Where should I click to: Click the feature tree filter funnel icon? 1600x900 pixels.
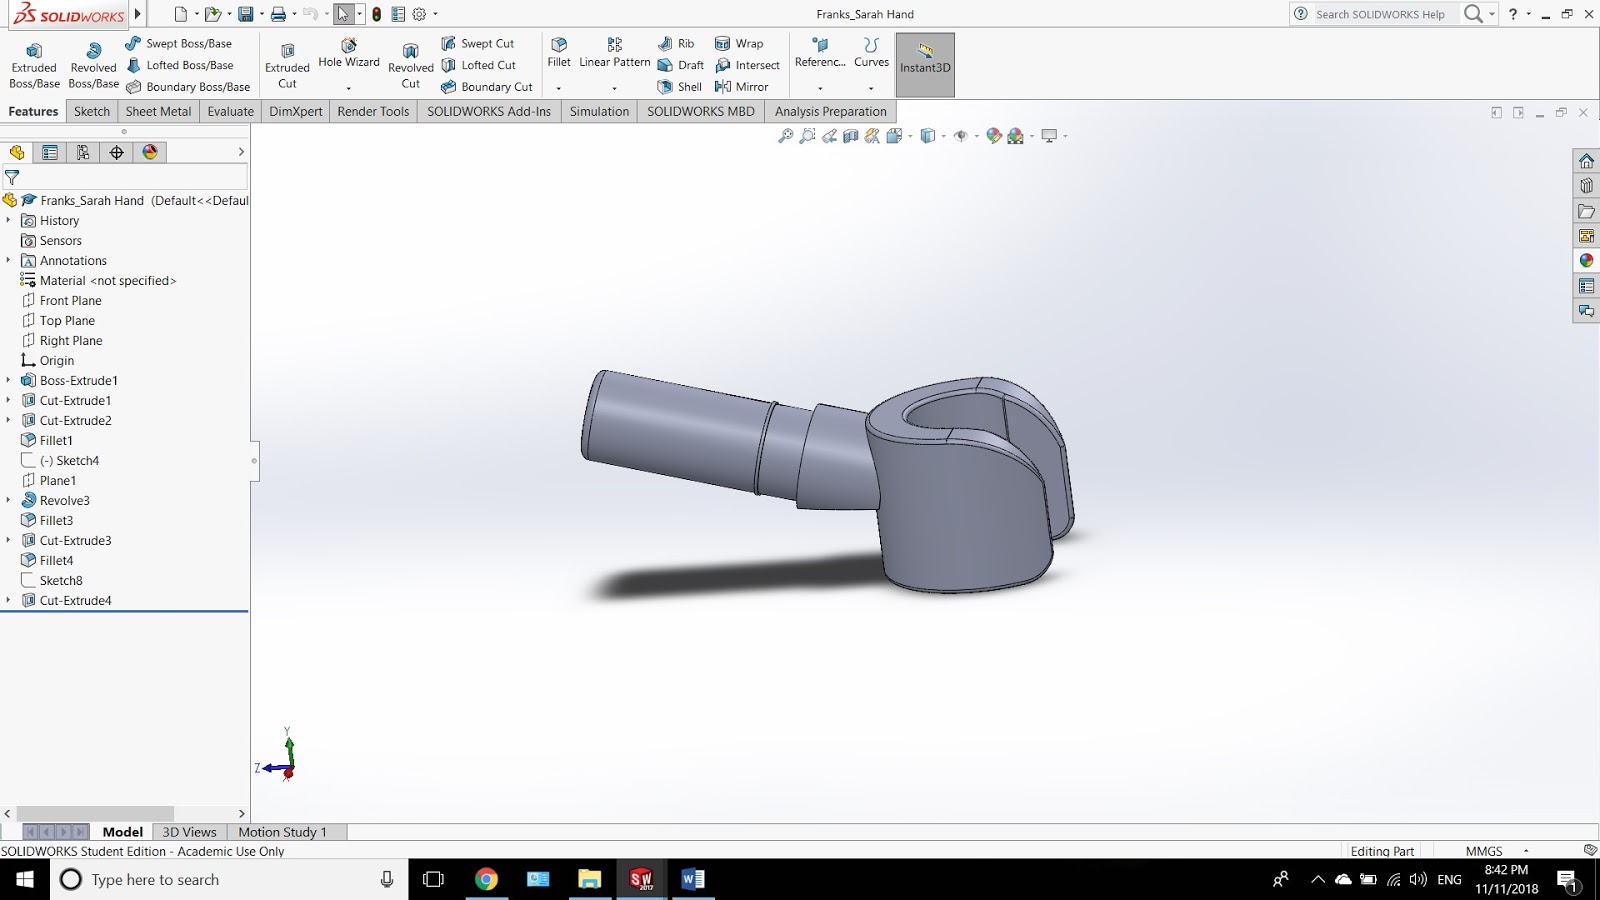click(x=12, y=177)
